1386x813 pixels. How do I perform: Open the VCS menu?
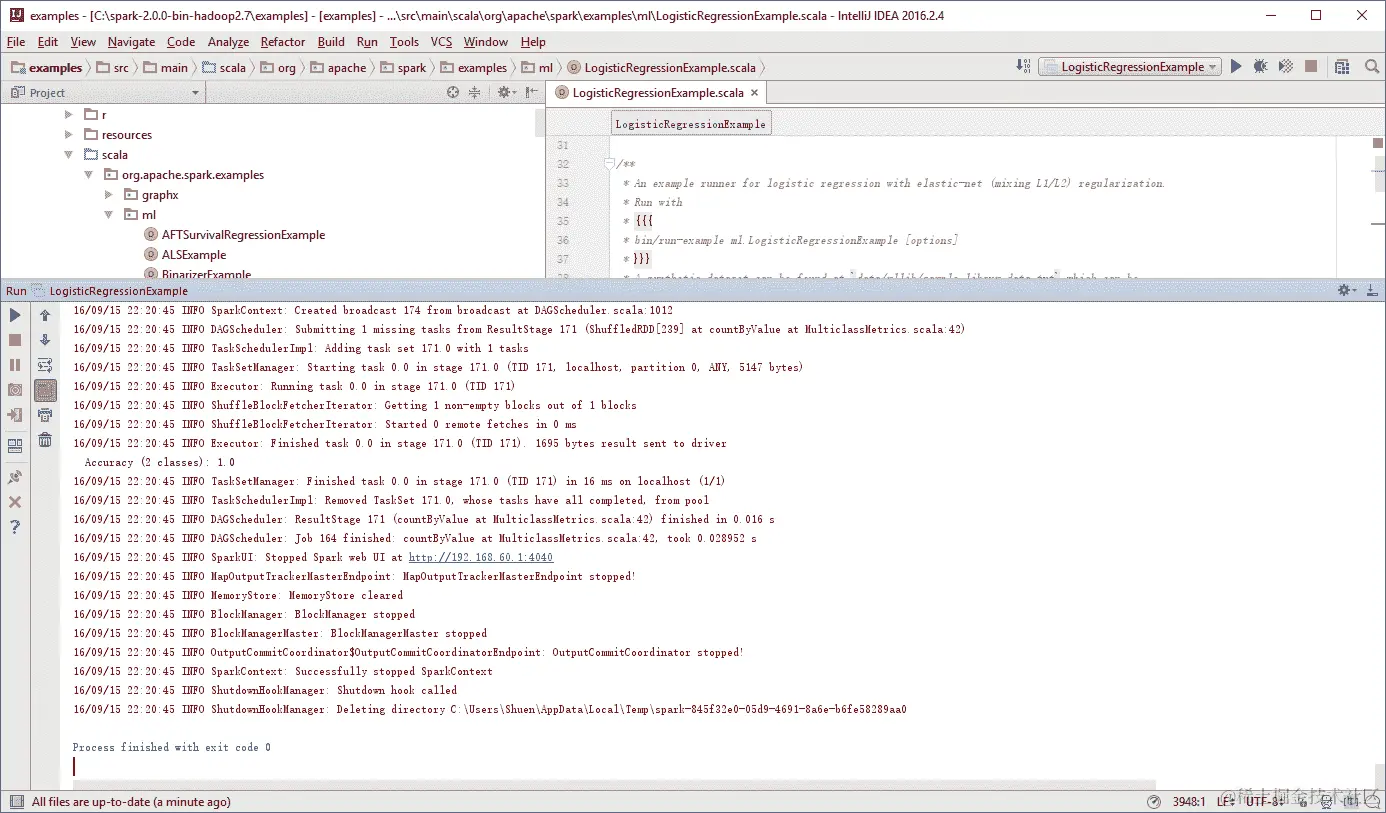coord(441,42)
